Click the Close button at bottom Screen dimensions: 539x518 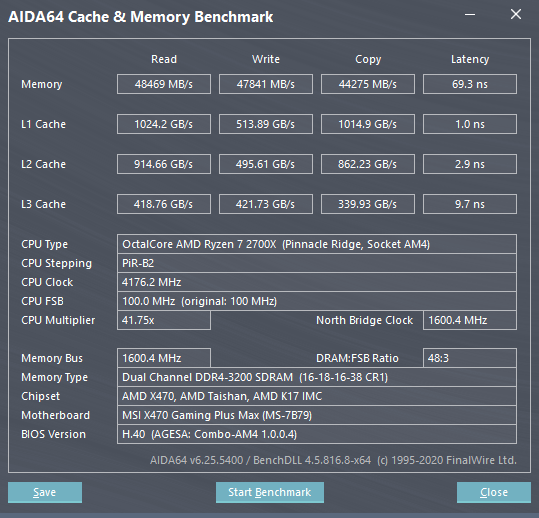pyautogui.click(x=494, y=492)
